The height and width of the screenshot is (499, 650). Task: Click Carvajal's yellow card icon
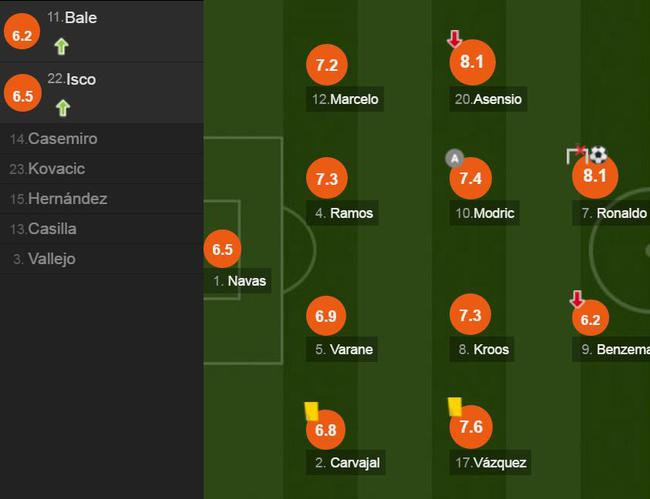[x=310, y=410]
